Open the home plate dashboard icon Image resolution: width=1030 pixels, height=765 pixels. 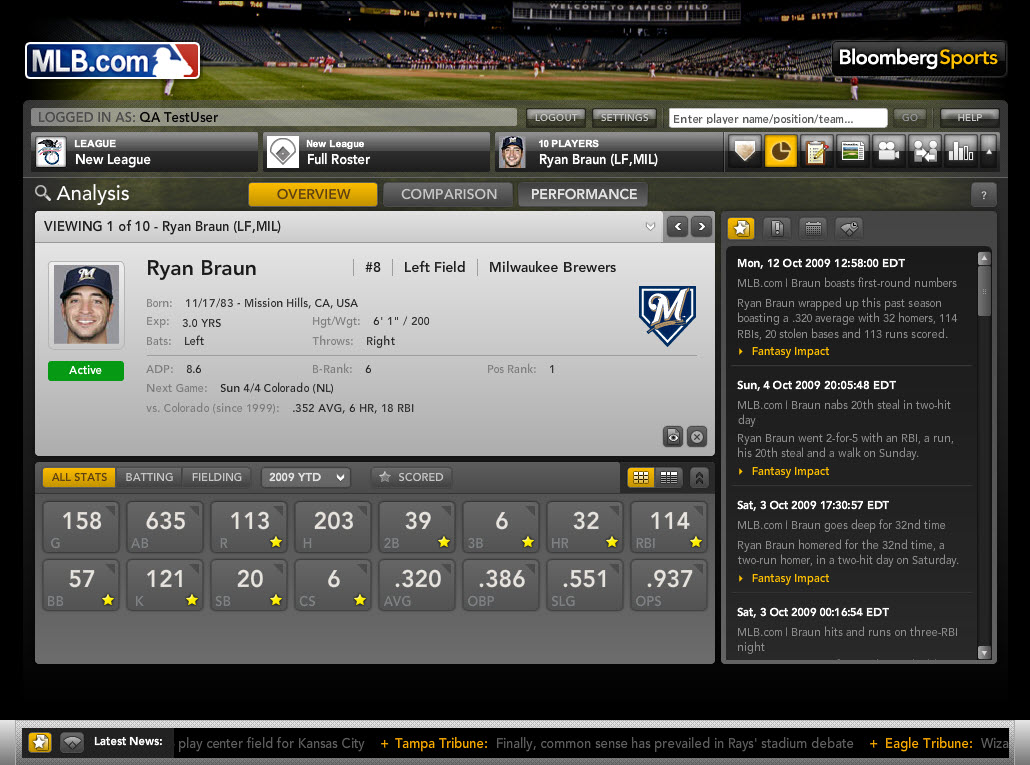(745, 152)
